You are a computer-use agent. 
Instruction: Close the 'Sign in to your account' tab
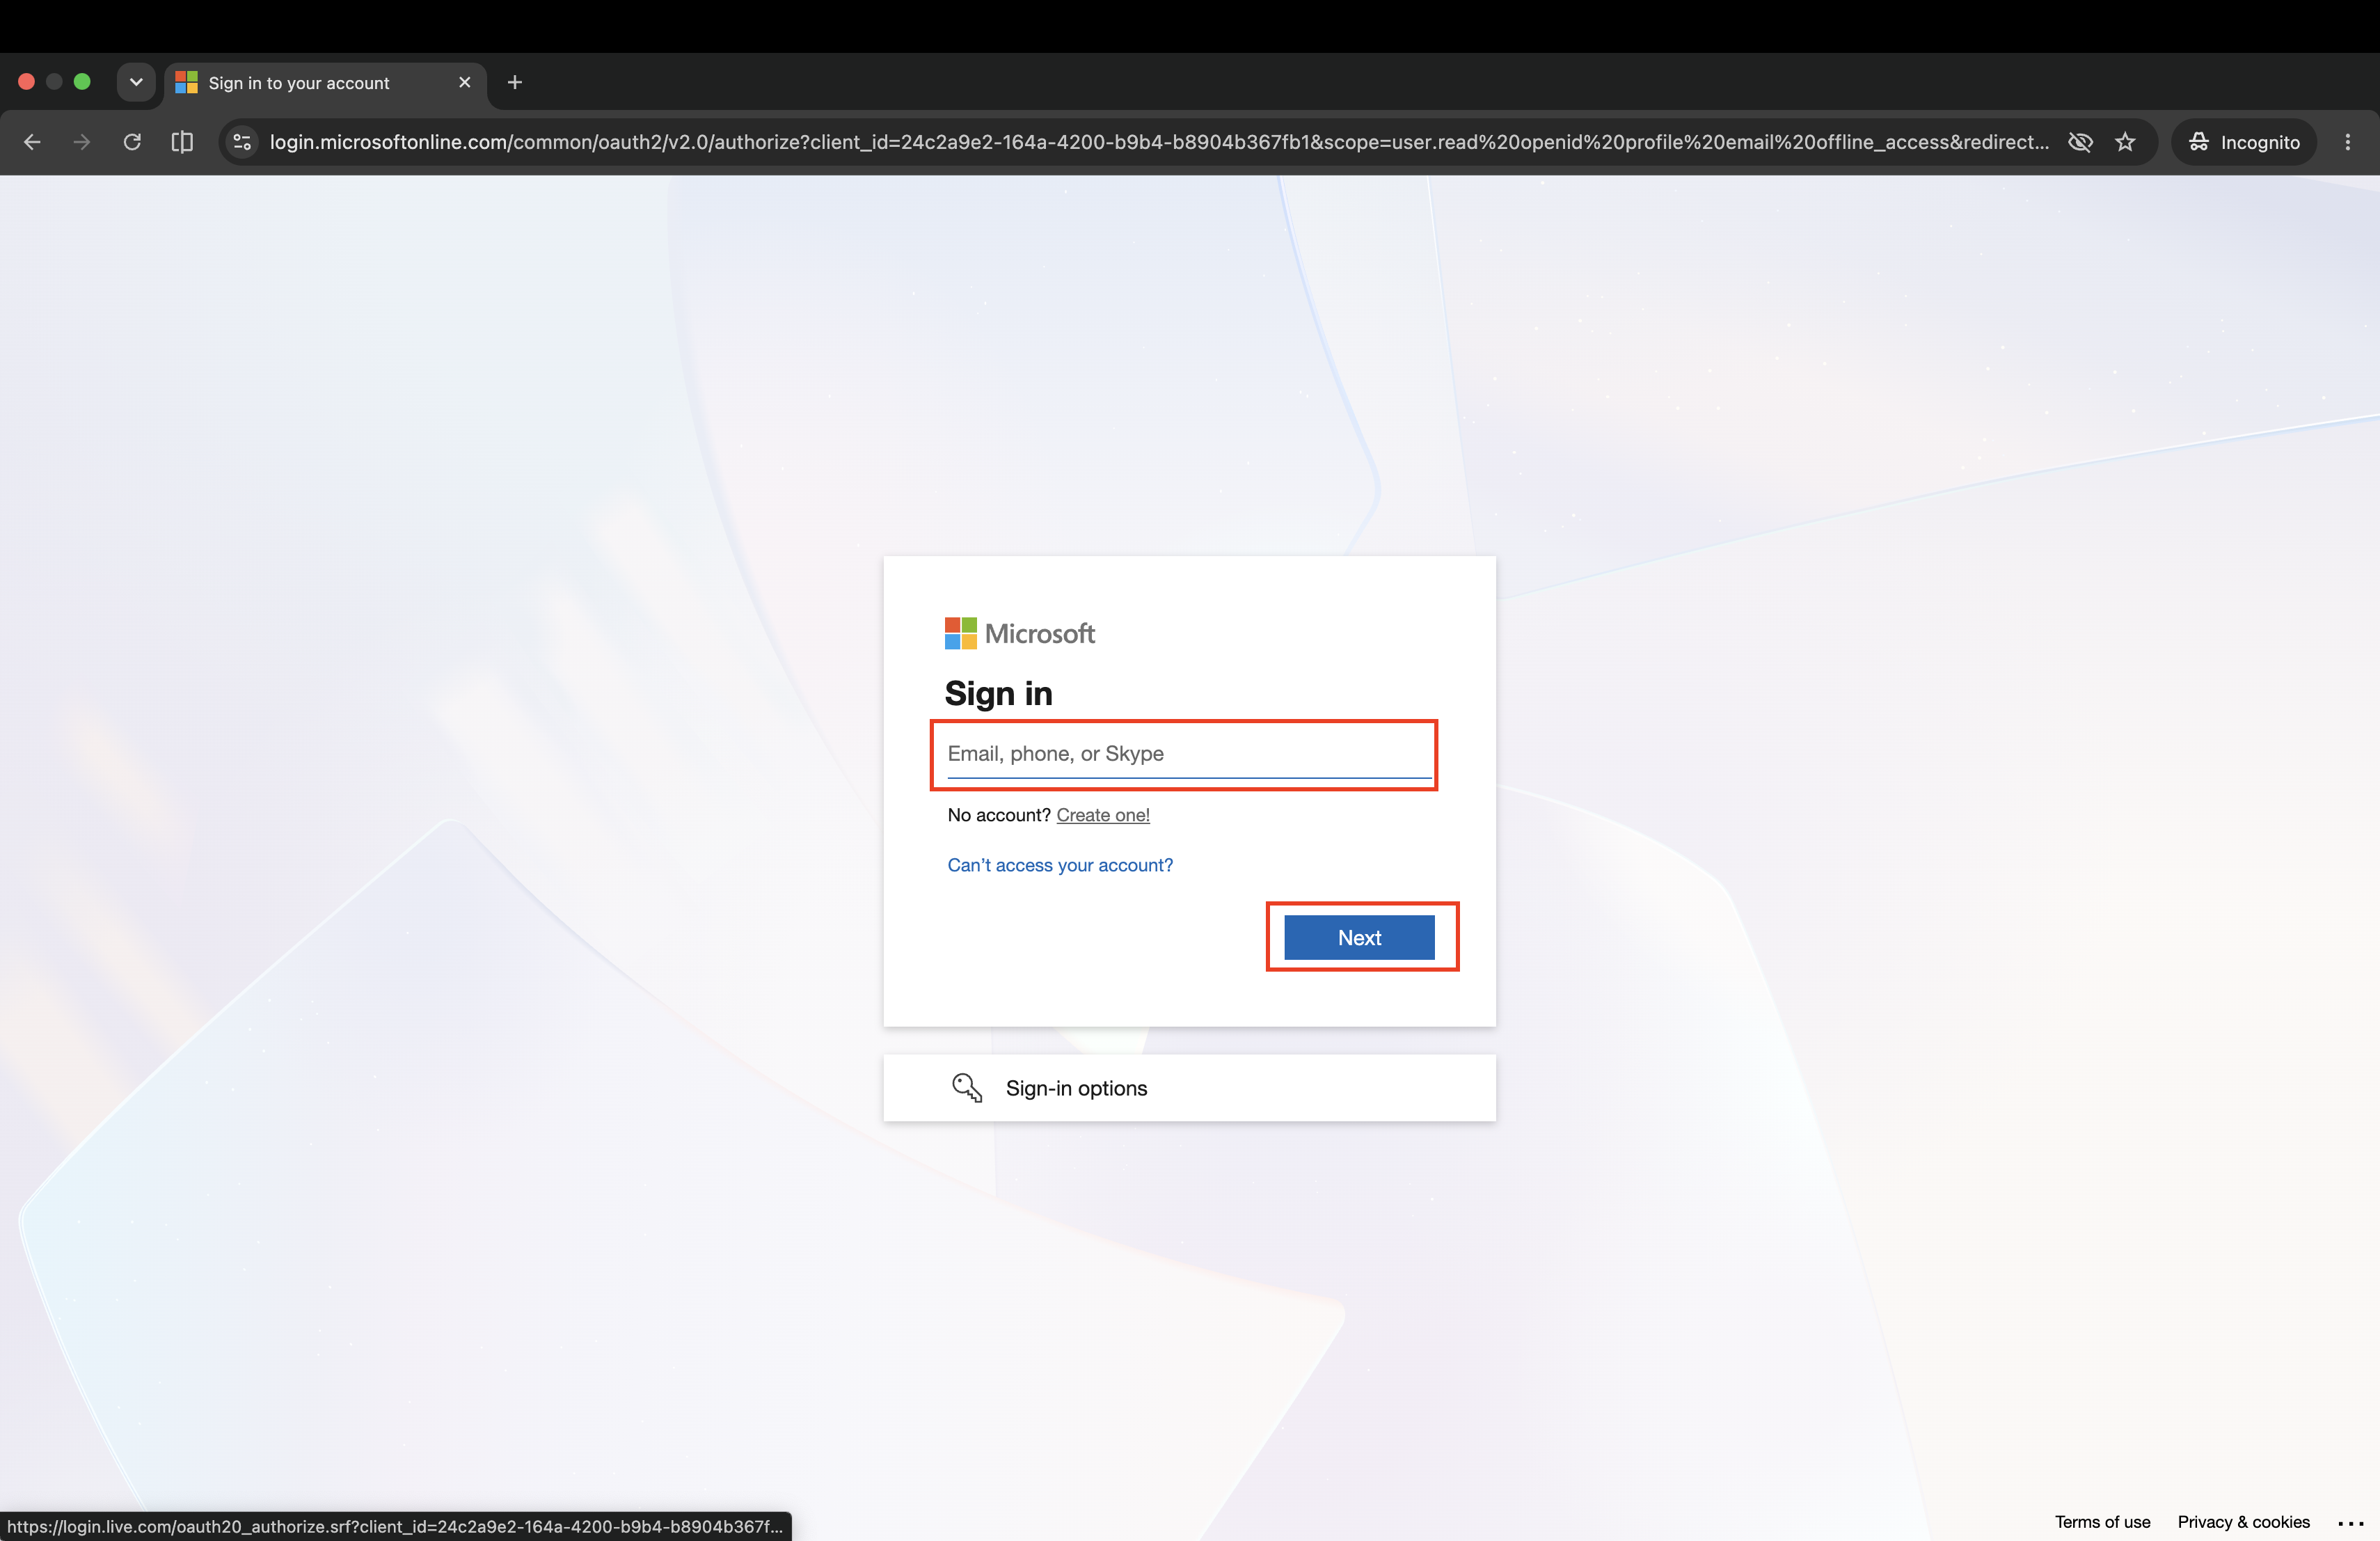(465, 82)
